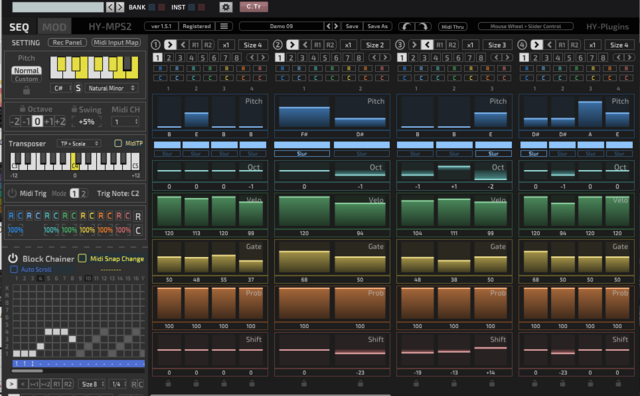Enable the MidiTP checkbox
The height and width of the screenshot is (396, 640).
118,143
